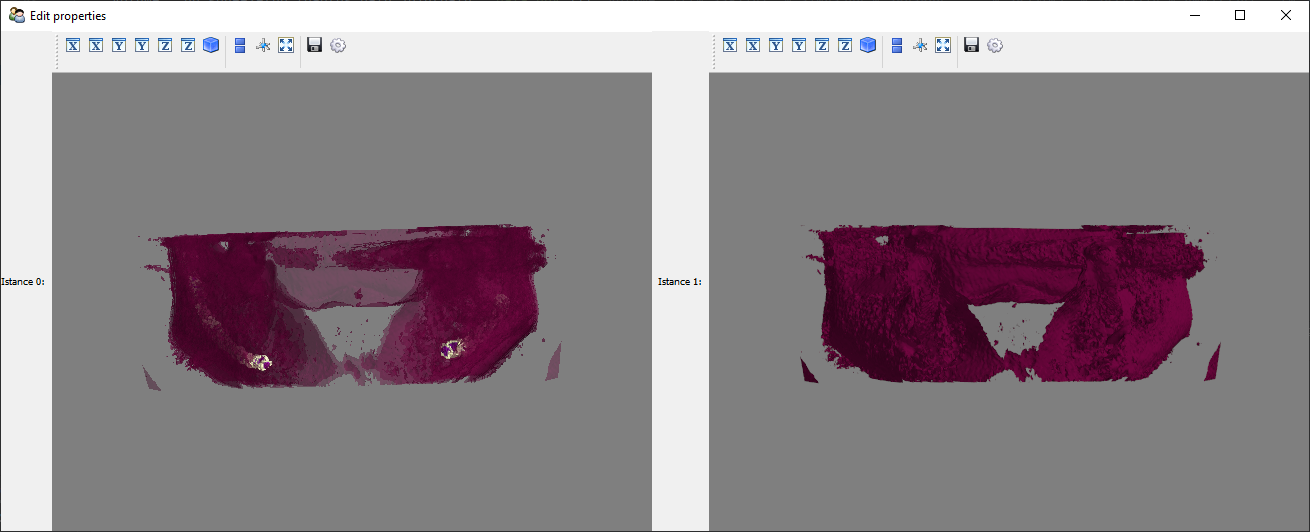1310x532 pixels.
Task: Click axes orientation icon in Istance 0 toolbar
Action: (x=263, y=45)
